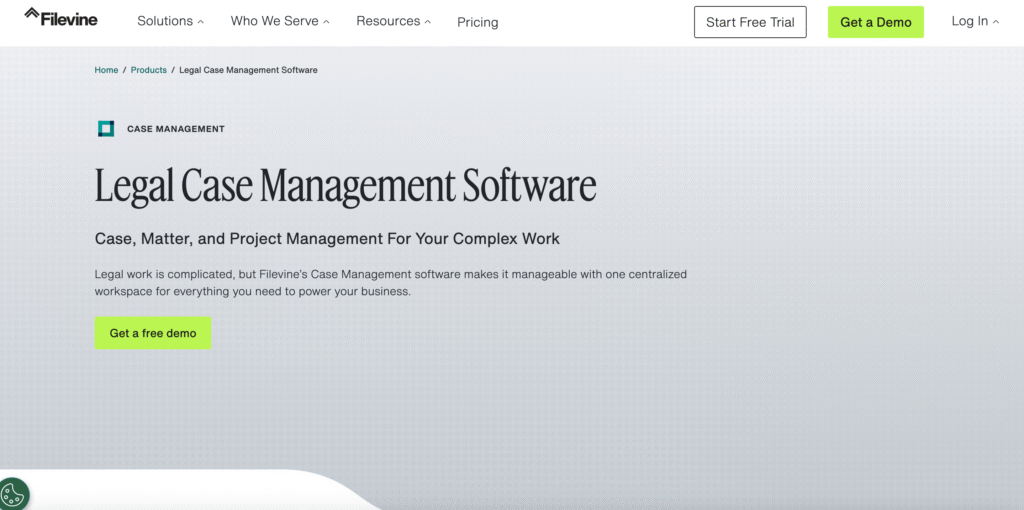
Task: Follow the Home breadcrumb link
Action: [x=106, y=70]
